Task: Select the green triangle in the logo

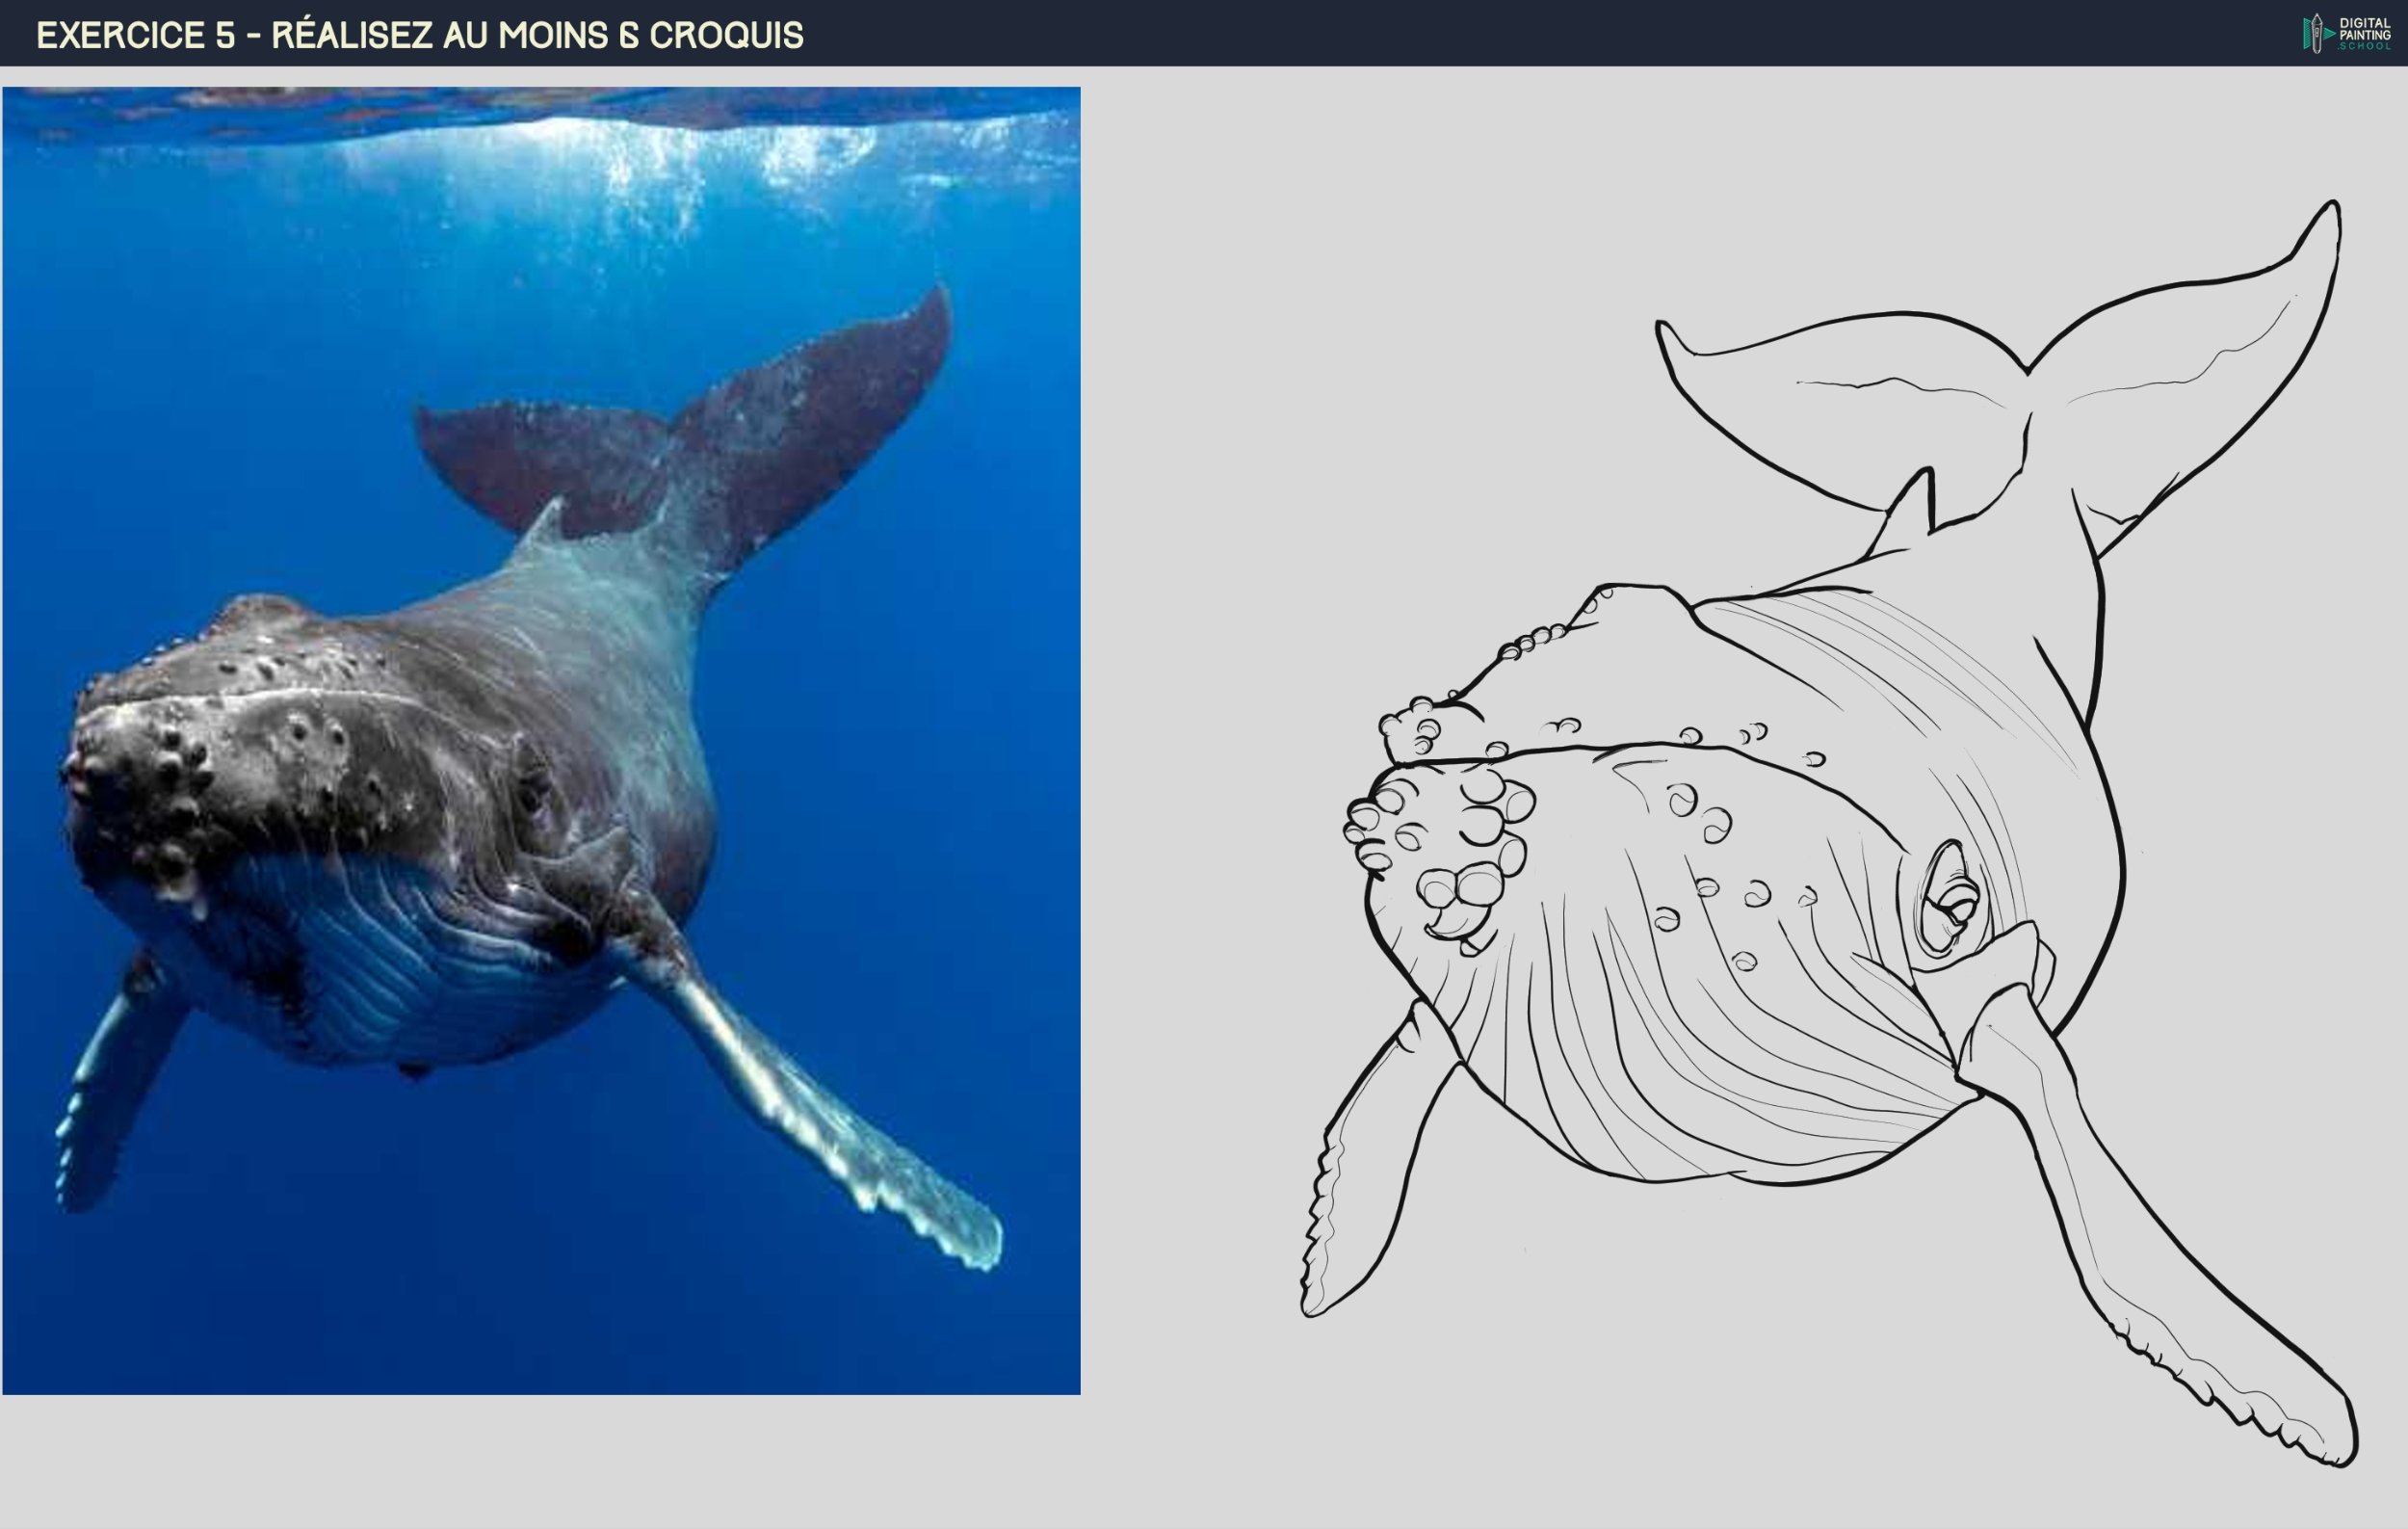Action: pos(2308,36)
